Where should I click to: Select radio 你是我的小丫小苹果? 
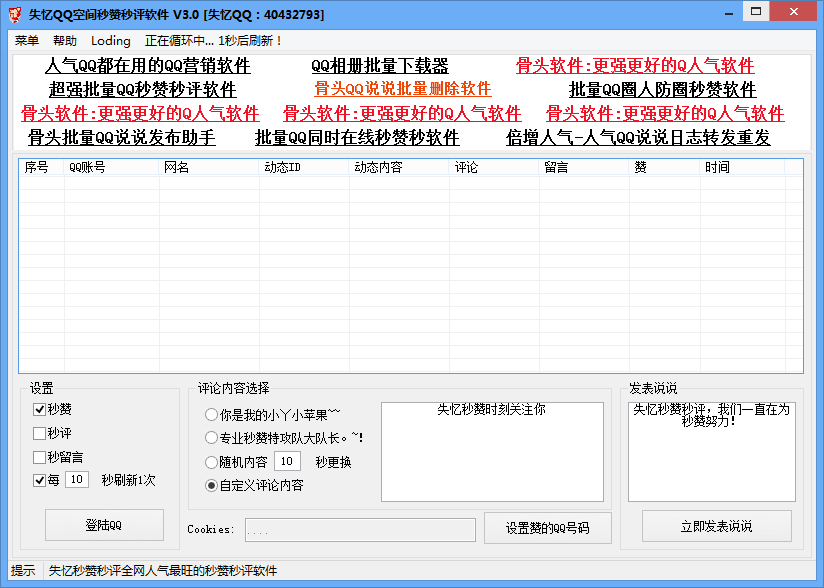(211, 415)
